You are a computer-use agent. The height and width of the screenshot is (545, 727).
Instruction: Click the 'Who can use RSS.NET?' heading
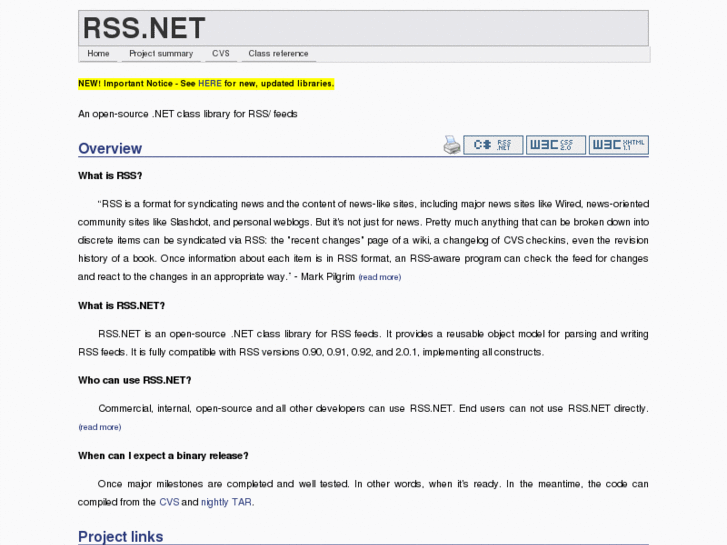point(134,380)
